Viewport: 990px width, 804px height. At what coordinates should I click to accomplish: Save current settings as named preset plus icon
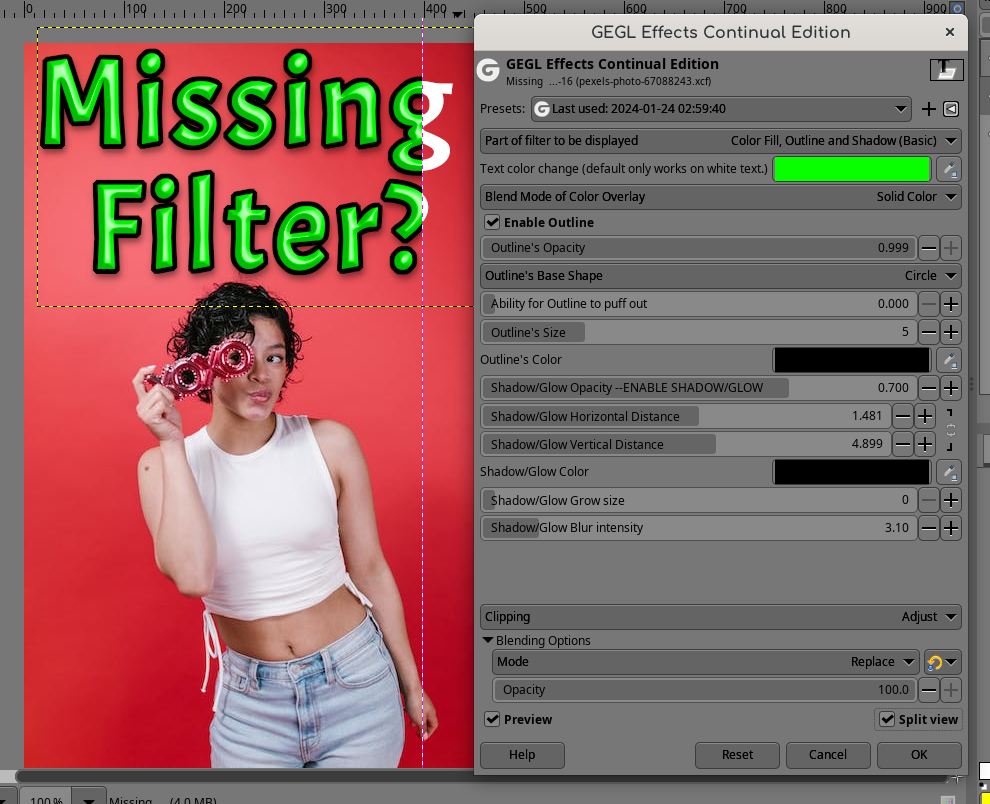(x=928, y=109)
